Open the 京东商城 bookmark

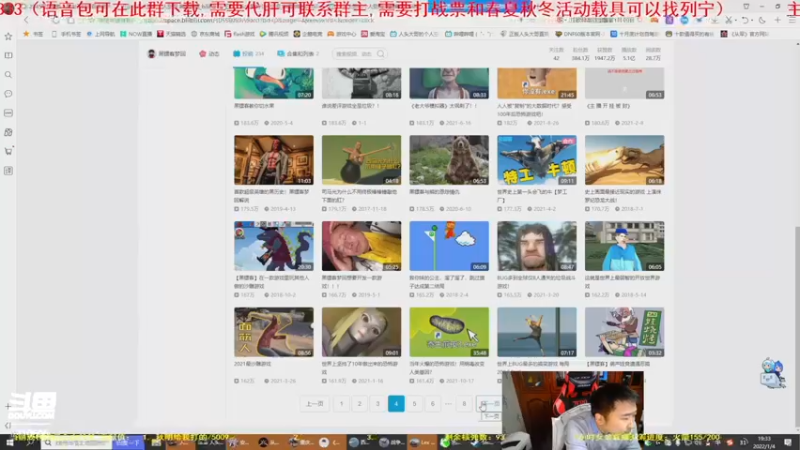click(x=205, y=34)
